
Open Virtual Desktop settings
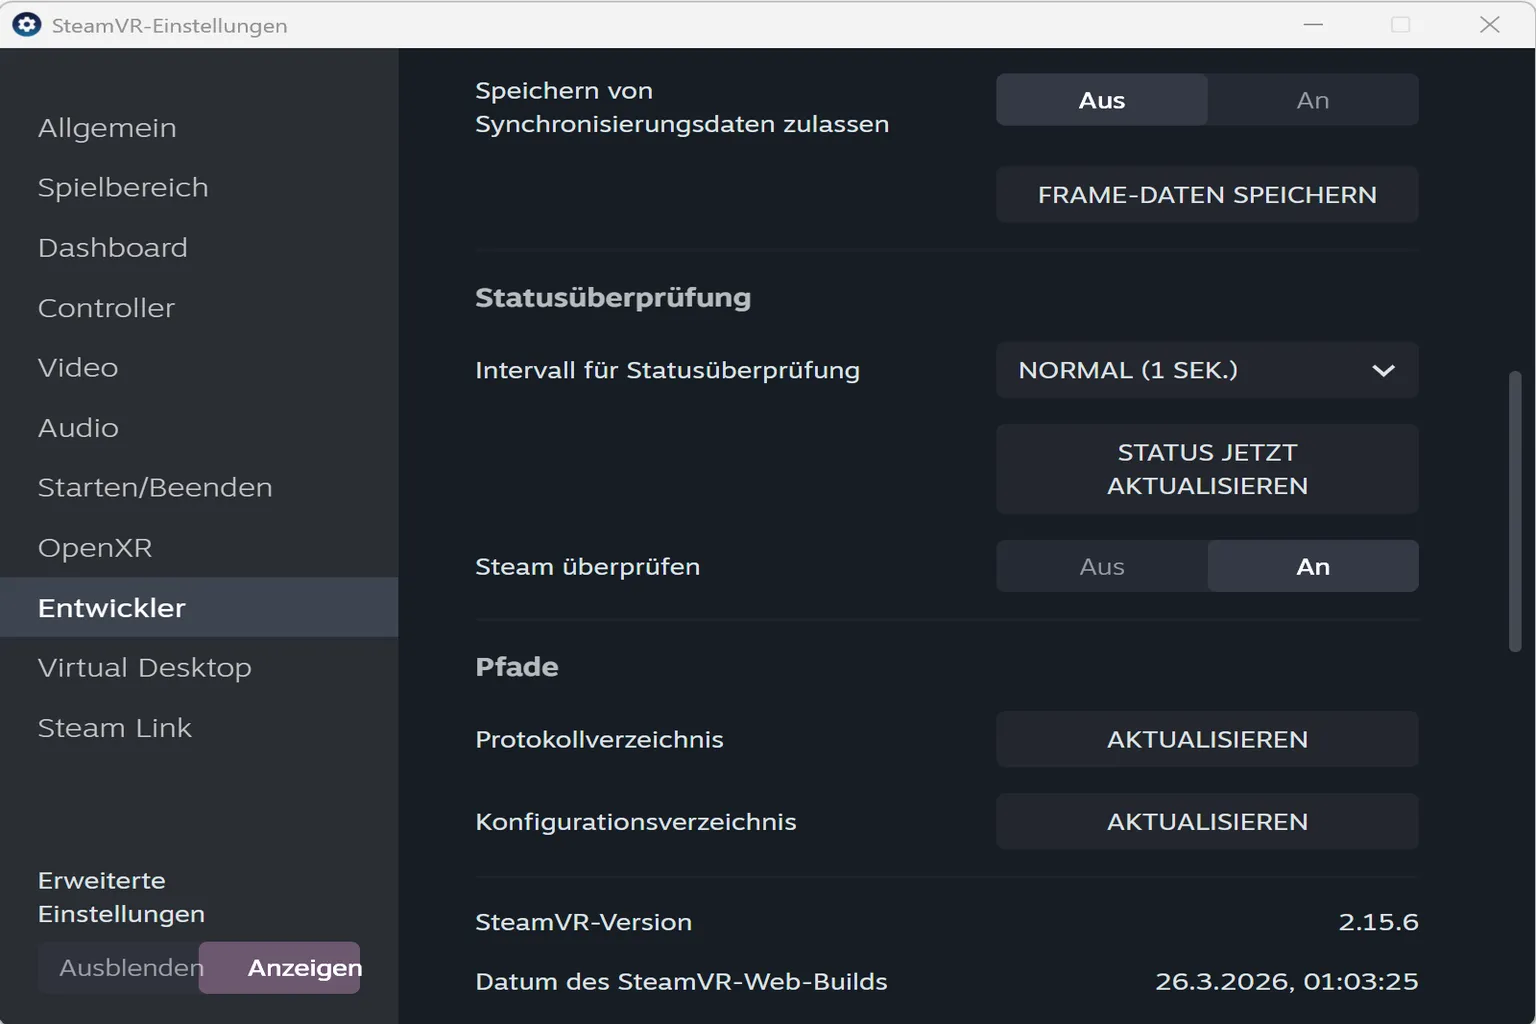click(x=199, y=668)
